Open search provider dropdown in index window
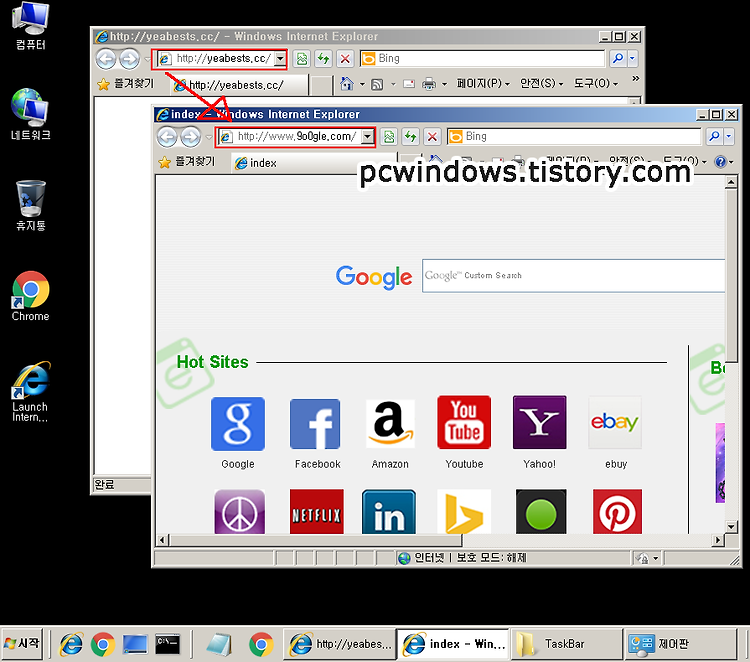750x662 pixels. tap(728, 136)
